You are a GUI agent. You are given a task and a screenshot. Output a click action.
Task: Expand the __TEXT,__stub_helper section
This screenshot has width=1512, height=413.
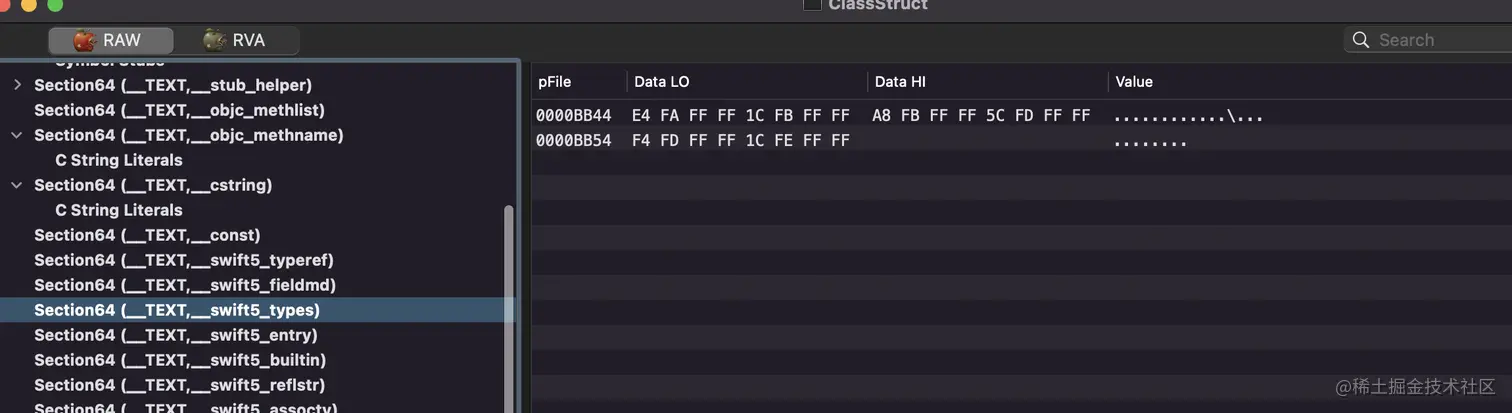click(x=17, y=85)
